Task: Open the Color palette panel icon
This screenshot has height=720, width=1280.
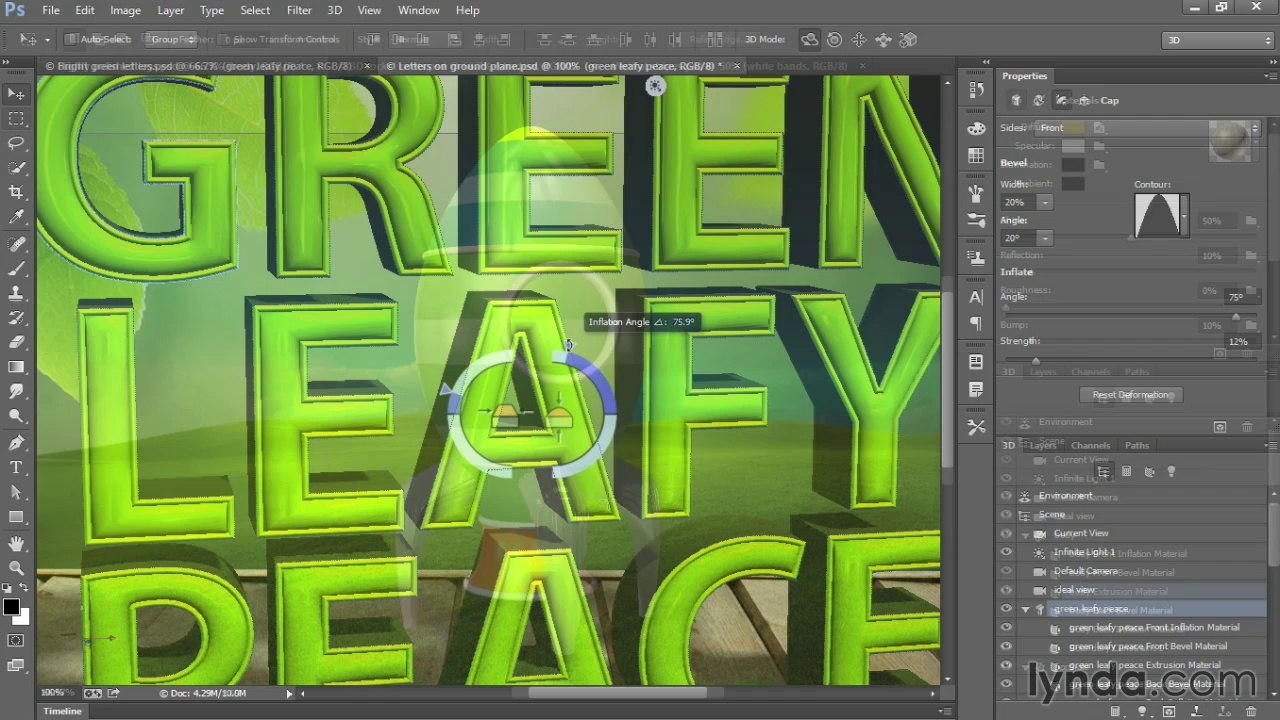Action: click(x=976, y=129)
